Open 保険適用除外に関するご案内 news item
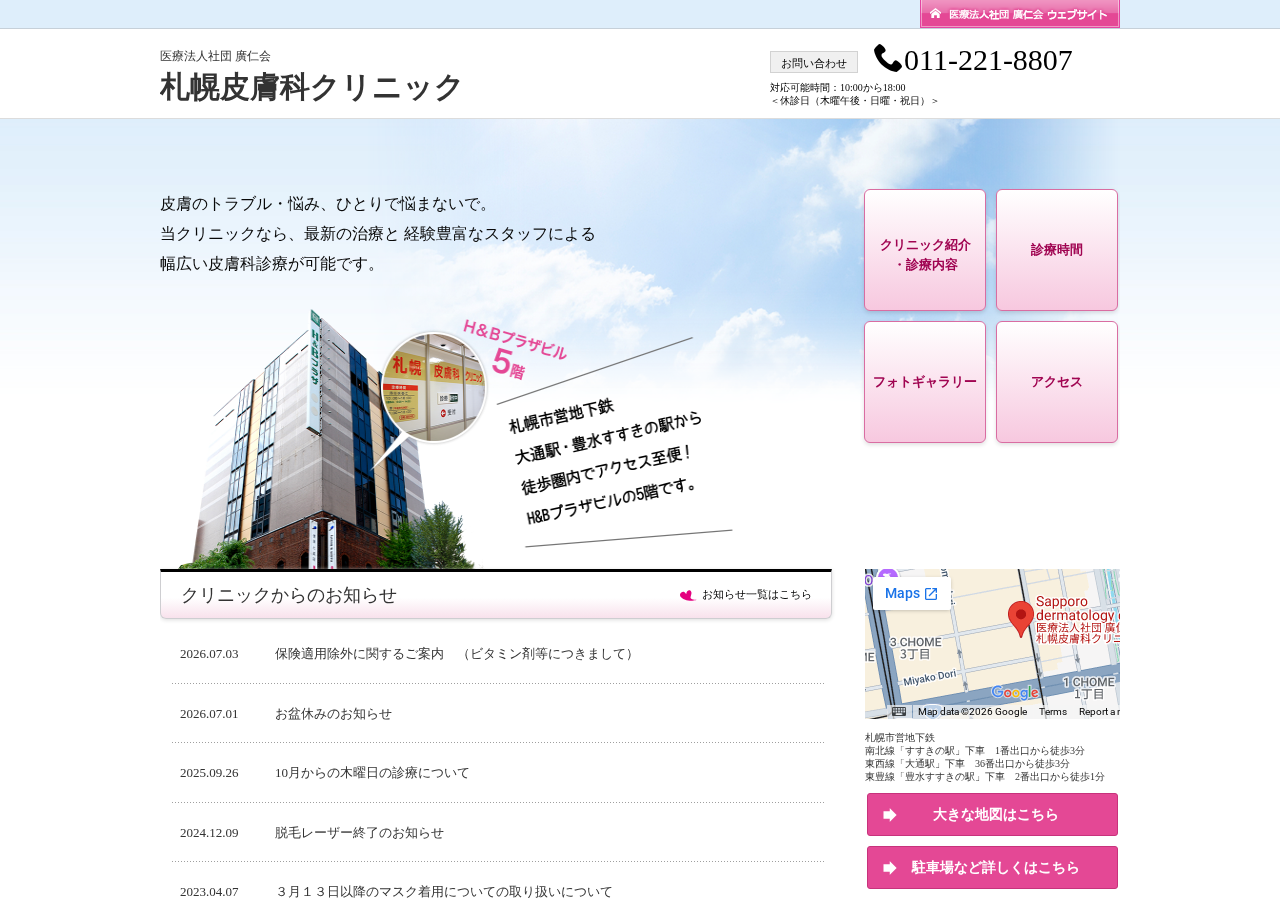Image resolution: width=1280 pixels, height=900 pixels. pos(457,654)
